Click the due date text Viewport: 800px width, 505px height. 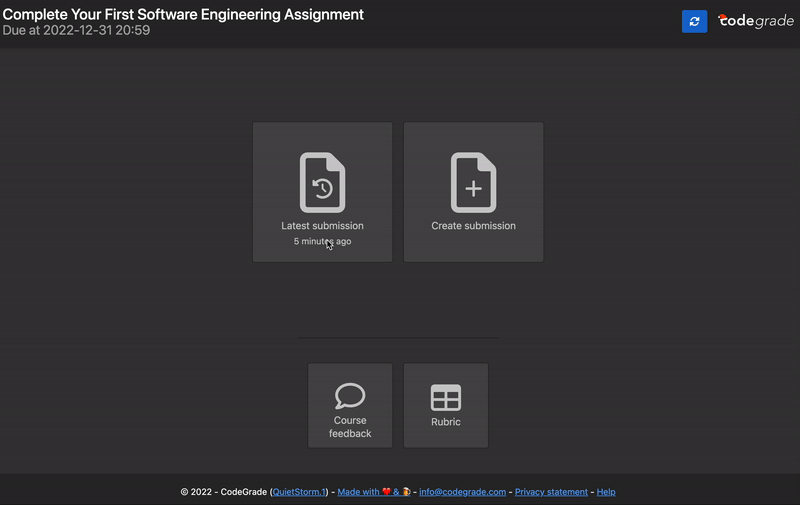(x=77, y=30)
